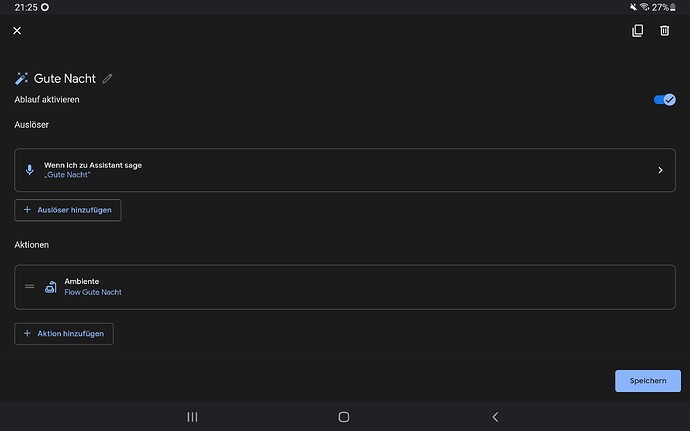Save routine with Speichern button
The image size is (690, 431).
(x=647, y=381)
